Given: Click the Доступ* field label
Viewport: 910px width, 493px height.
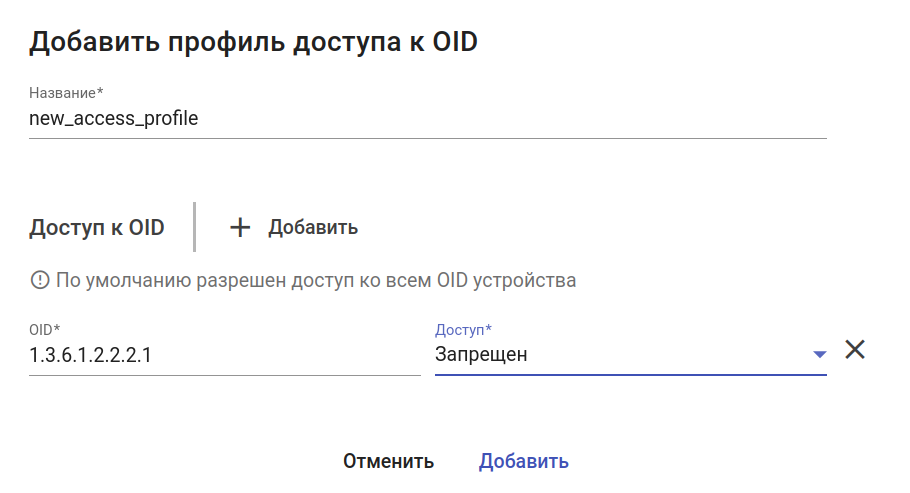Looking at the screenshot, I should (464, 329).
